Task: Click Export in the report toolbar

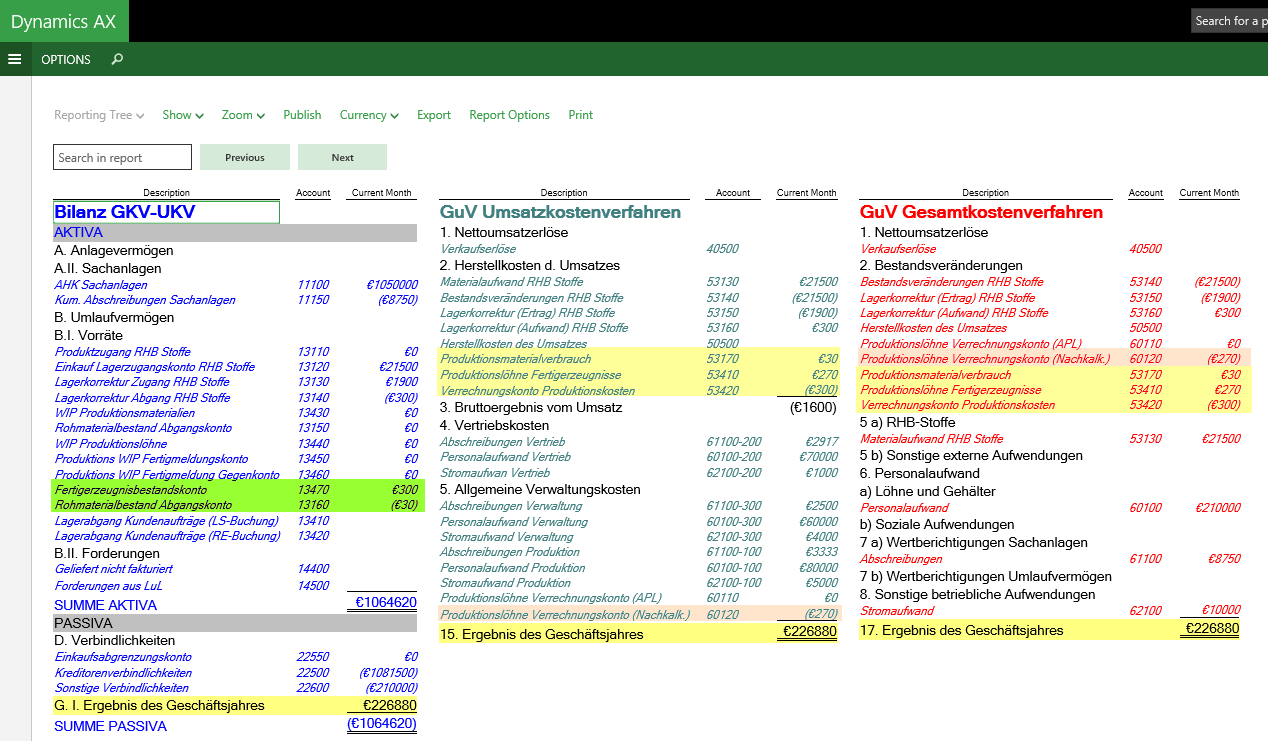Action: coord(434,115)
